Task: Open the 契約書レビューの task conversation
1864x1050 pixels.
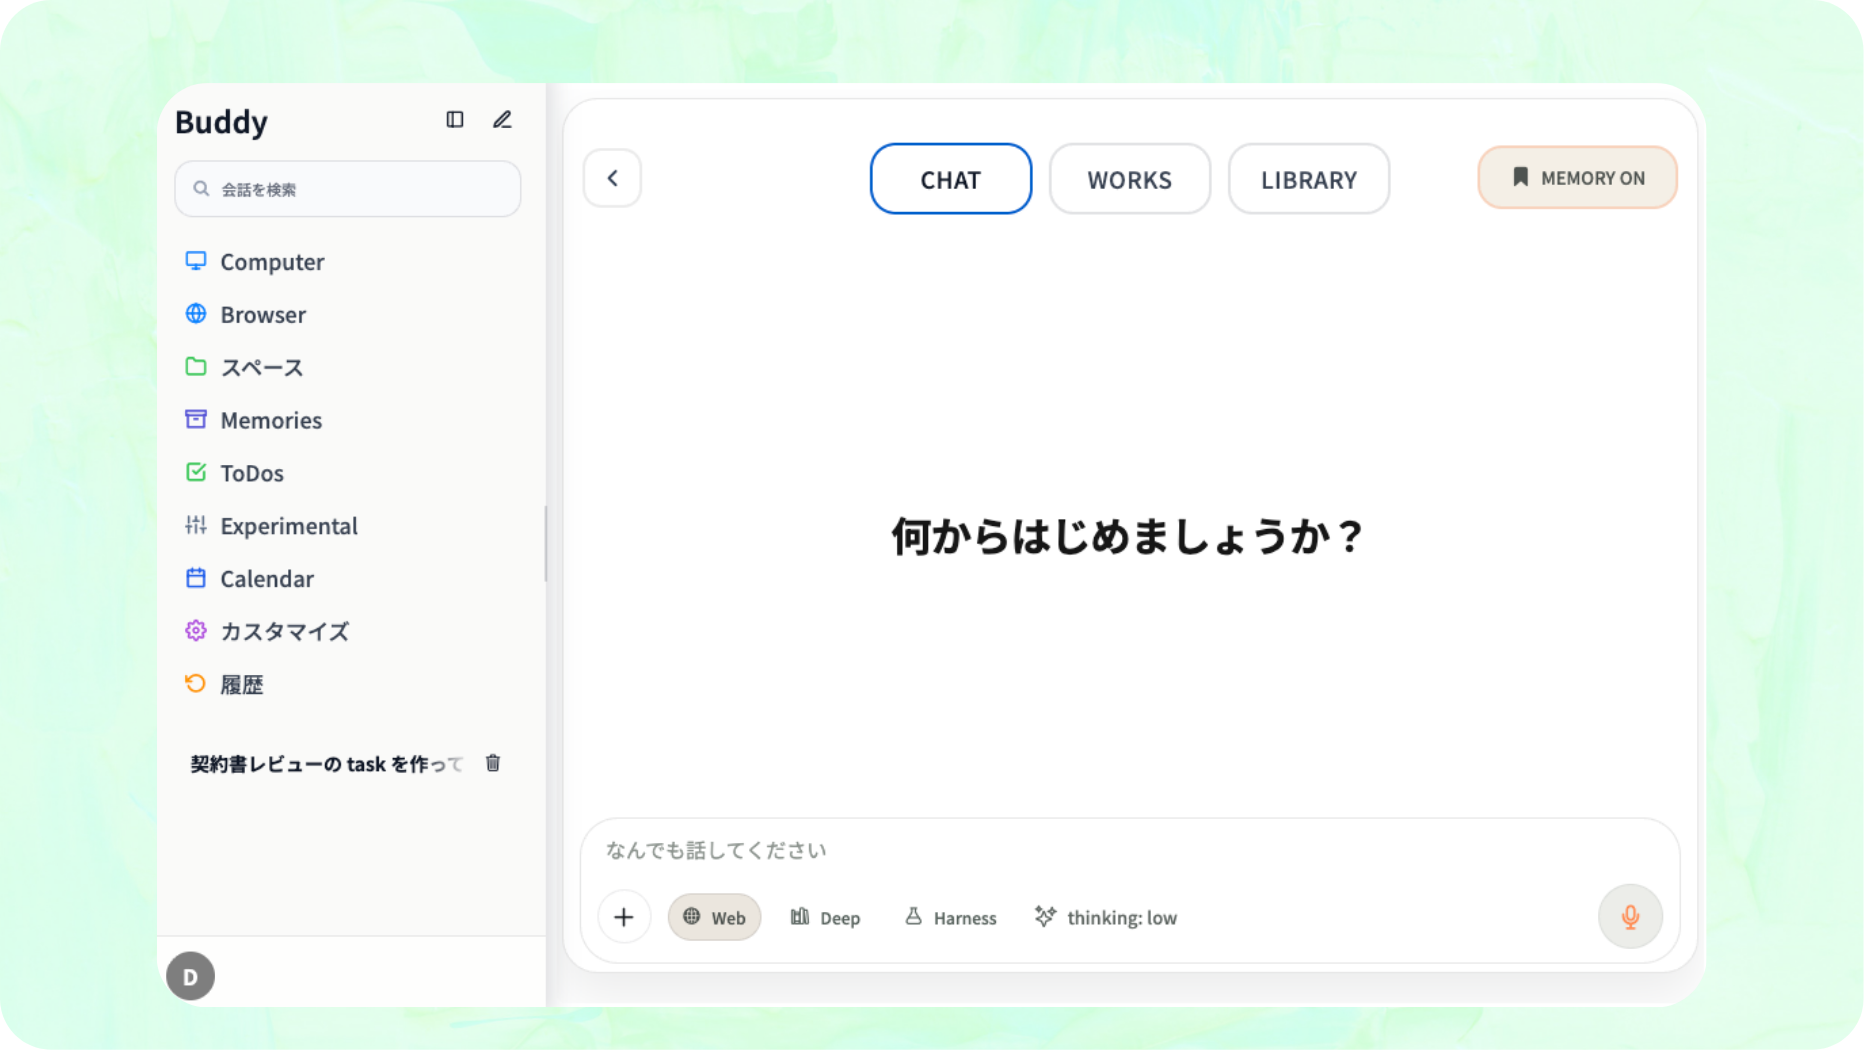Action: [x=326, y=764]
